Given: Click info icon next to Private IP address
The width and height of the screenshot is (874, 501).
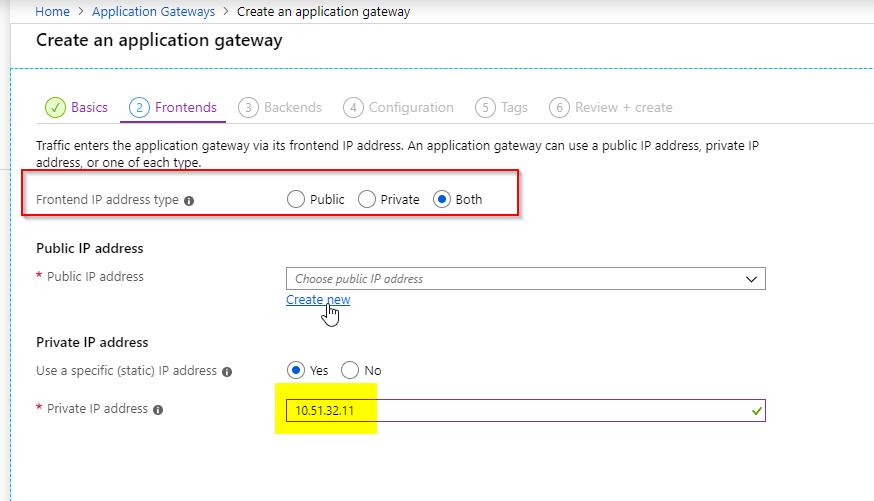Looking at the screenshot, I should (159, 409).
